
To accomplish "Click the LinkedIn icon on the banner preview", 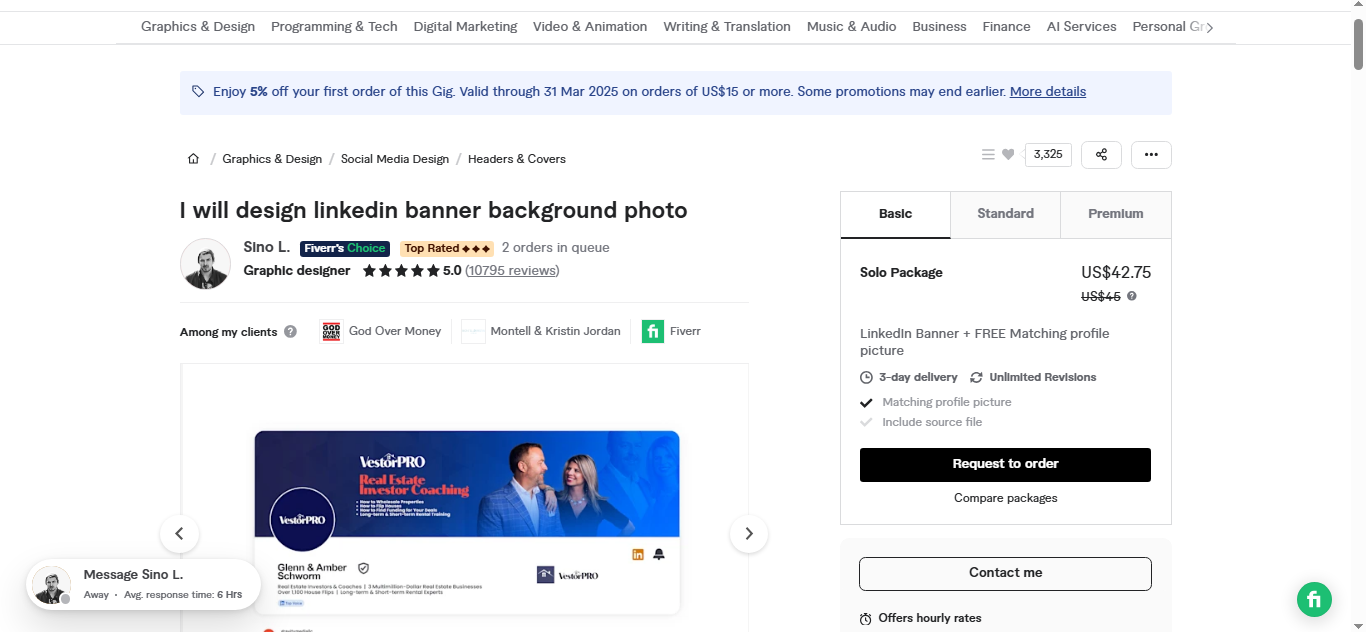I will click(x=638, y=553).
